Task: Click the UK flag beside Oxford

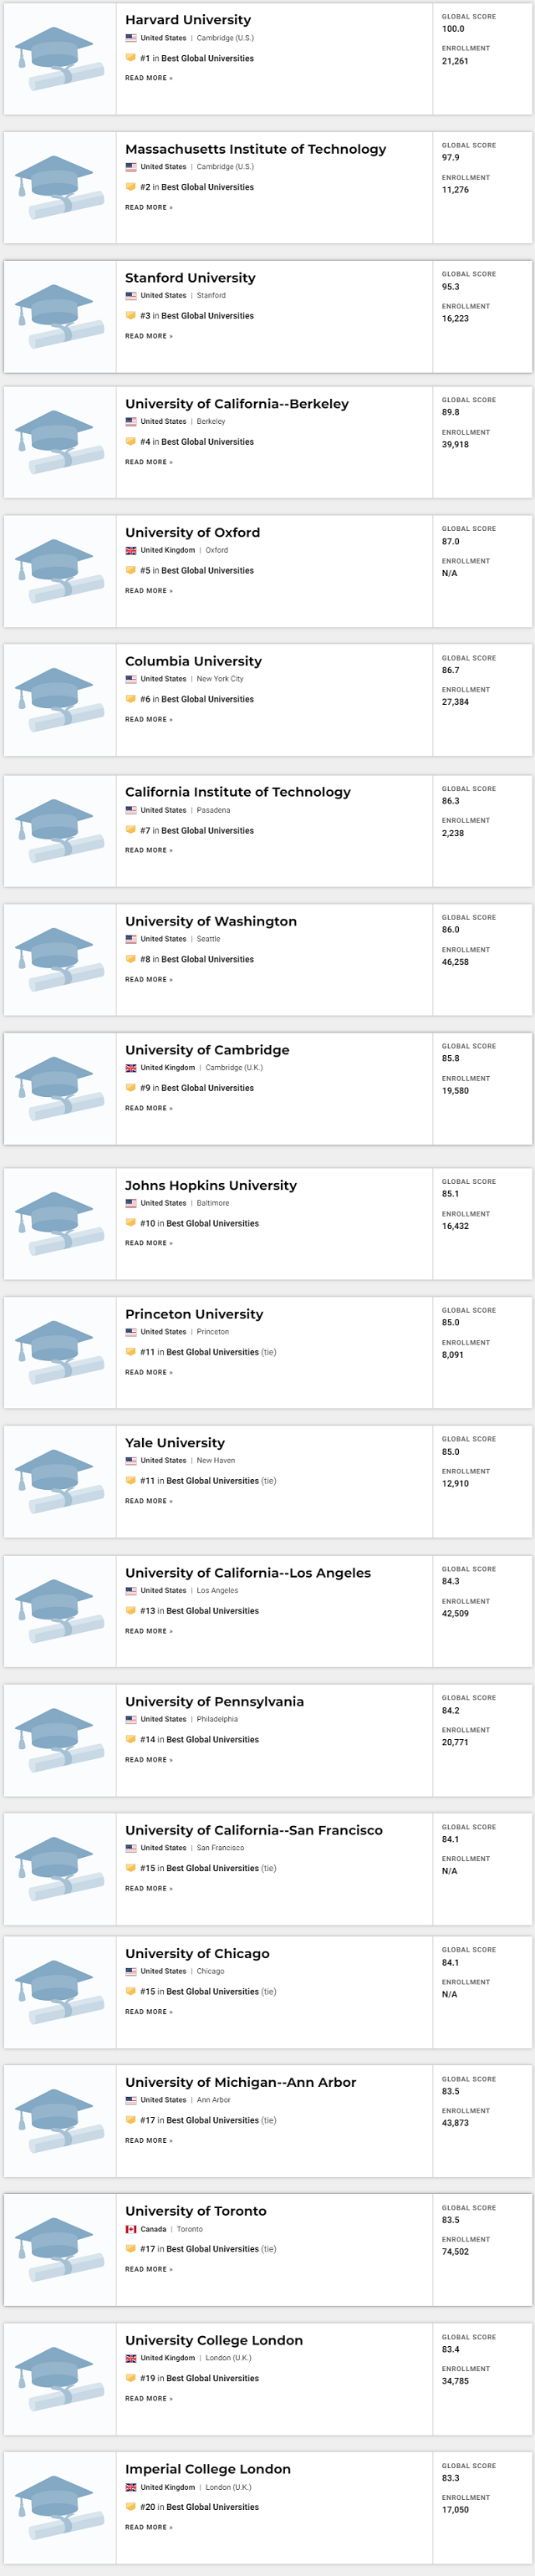Action: [x=131, y=550]
